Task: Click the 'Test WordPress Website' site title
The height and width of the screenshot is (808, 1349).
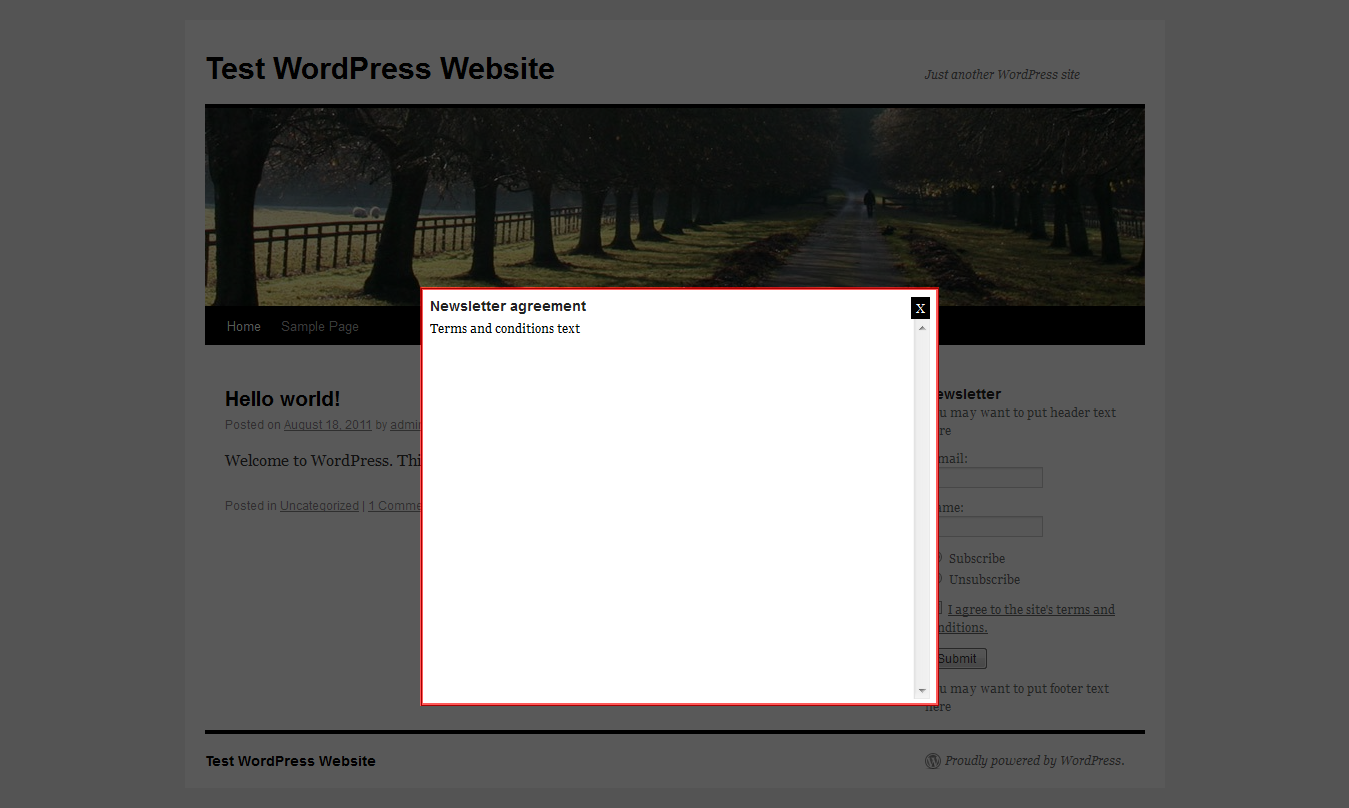Action: tap(380, 69)
